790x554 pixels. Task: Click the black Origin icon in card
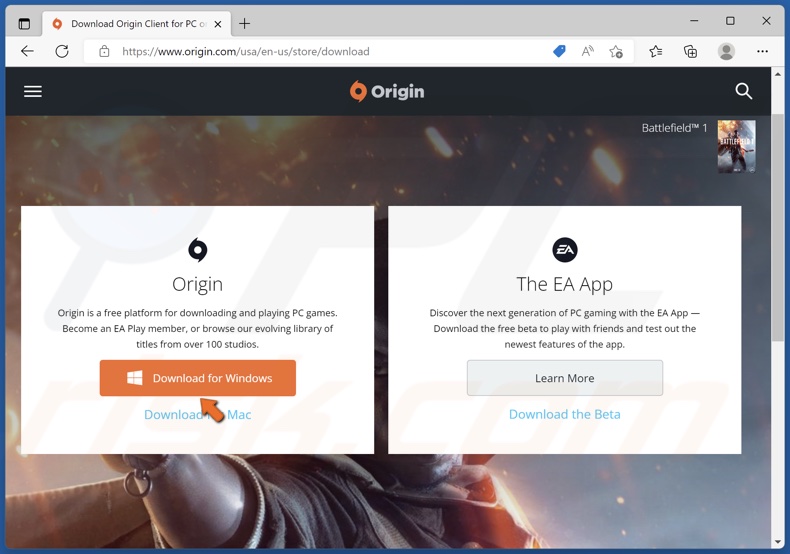click(x=198, y=250)
